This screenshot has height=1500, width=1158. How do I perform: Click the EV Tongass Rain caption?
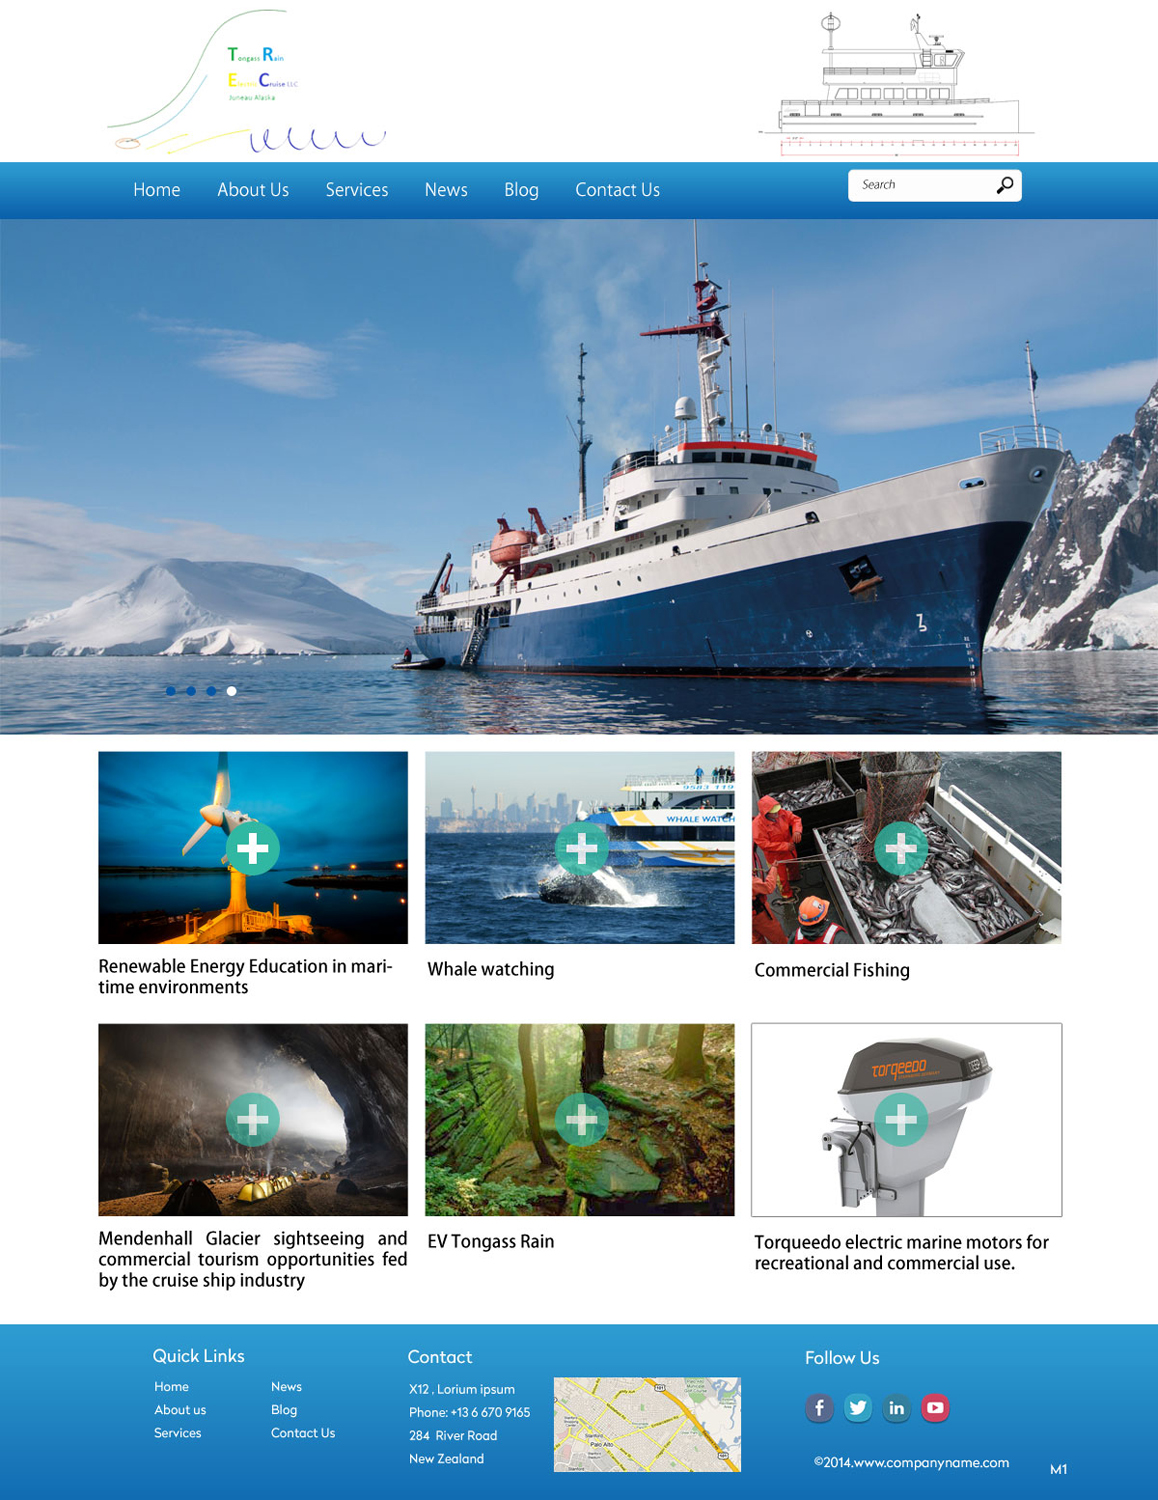(x=491, y=1241)
